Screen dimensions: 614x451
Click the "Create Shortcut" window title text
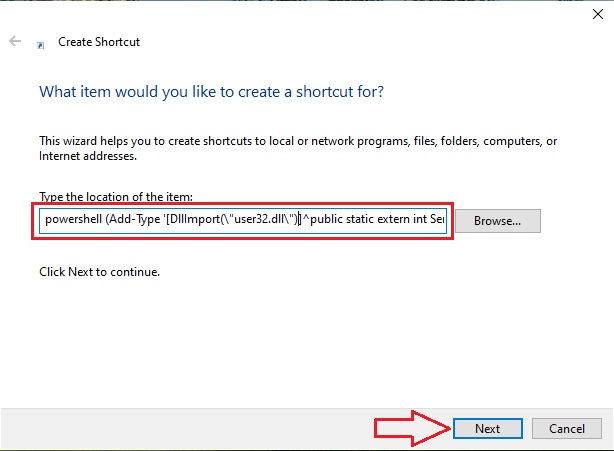tap(99, 42)
